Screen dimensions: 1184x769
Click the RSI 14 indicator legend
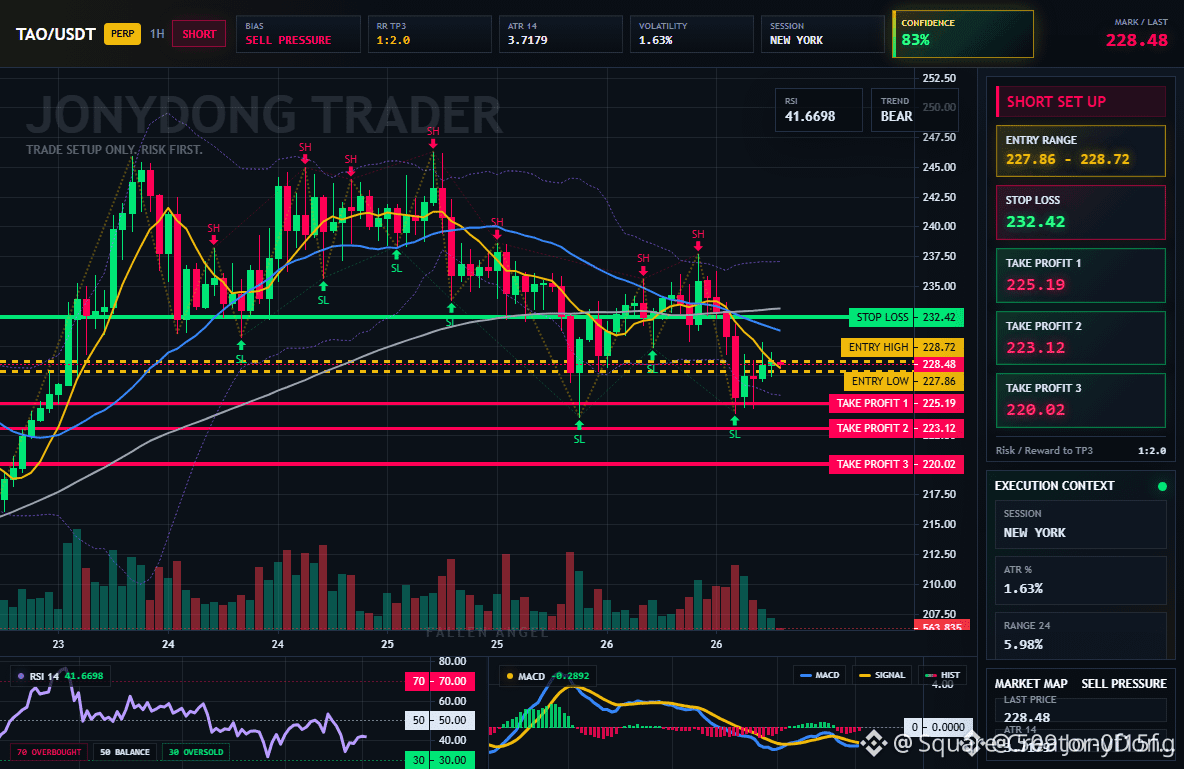pos(60,675)
